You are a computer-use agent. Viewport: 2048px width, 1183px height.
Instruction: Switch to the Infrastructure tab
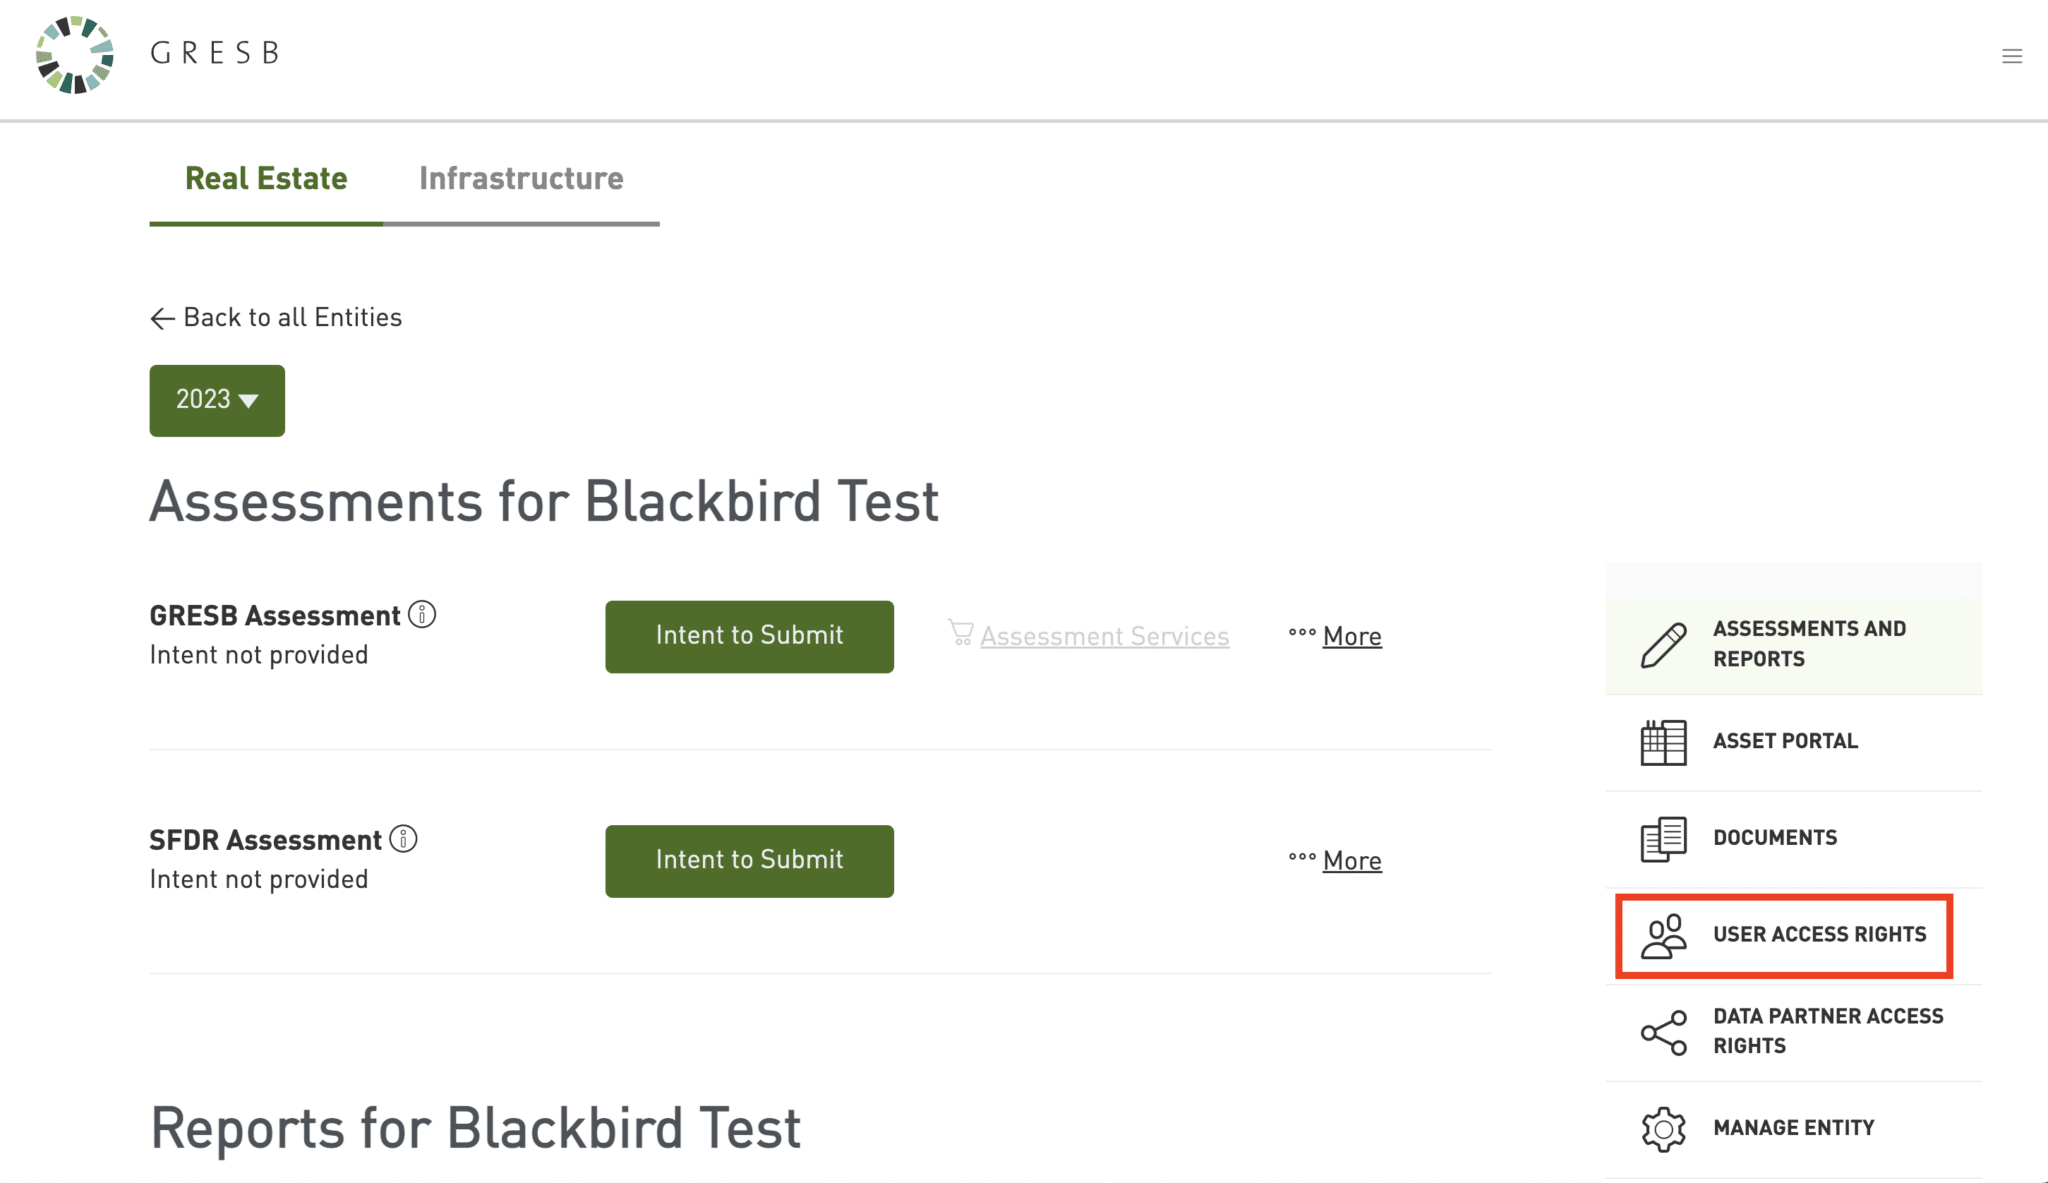[x=521, y=179]
